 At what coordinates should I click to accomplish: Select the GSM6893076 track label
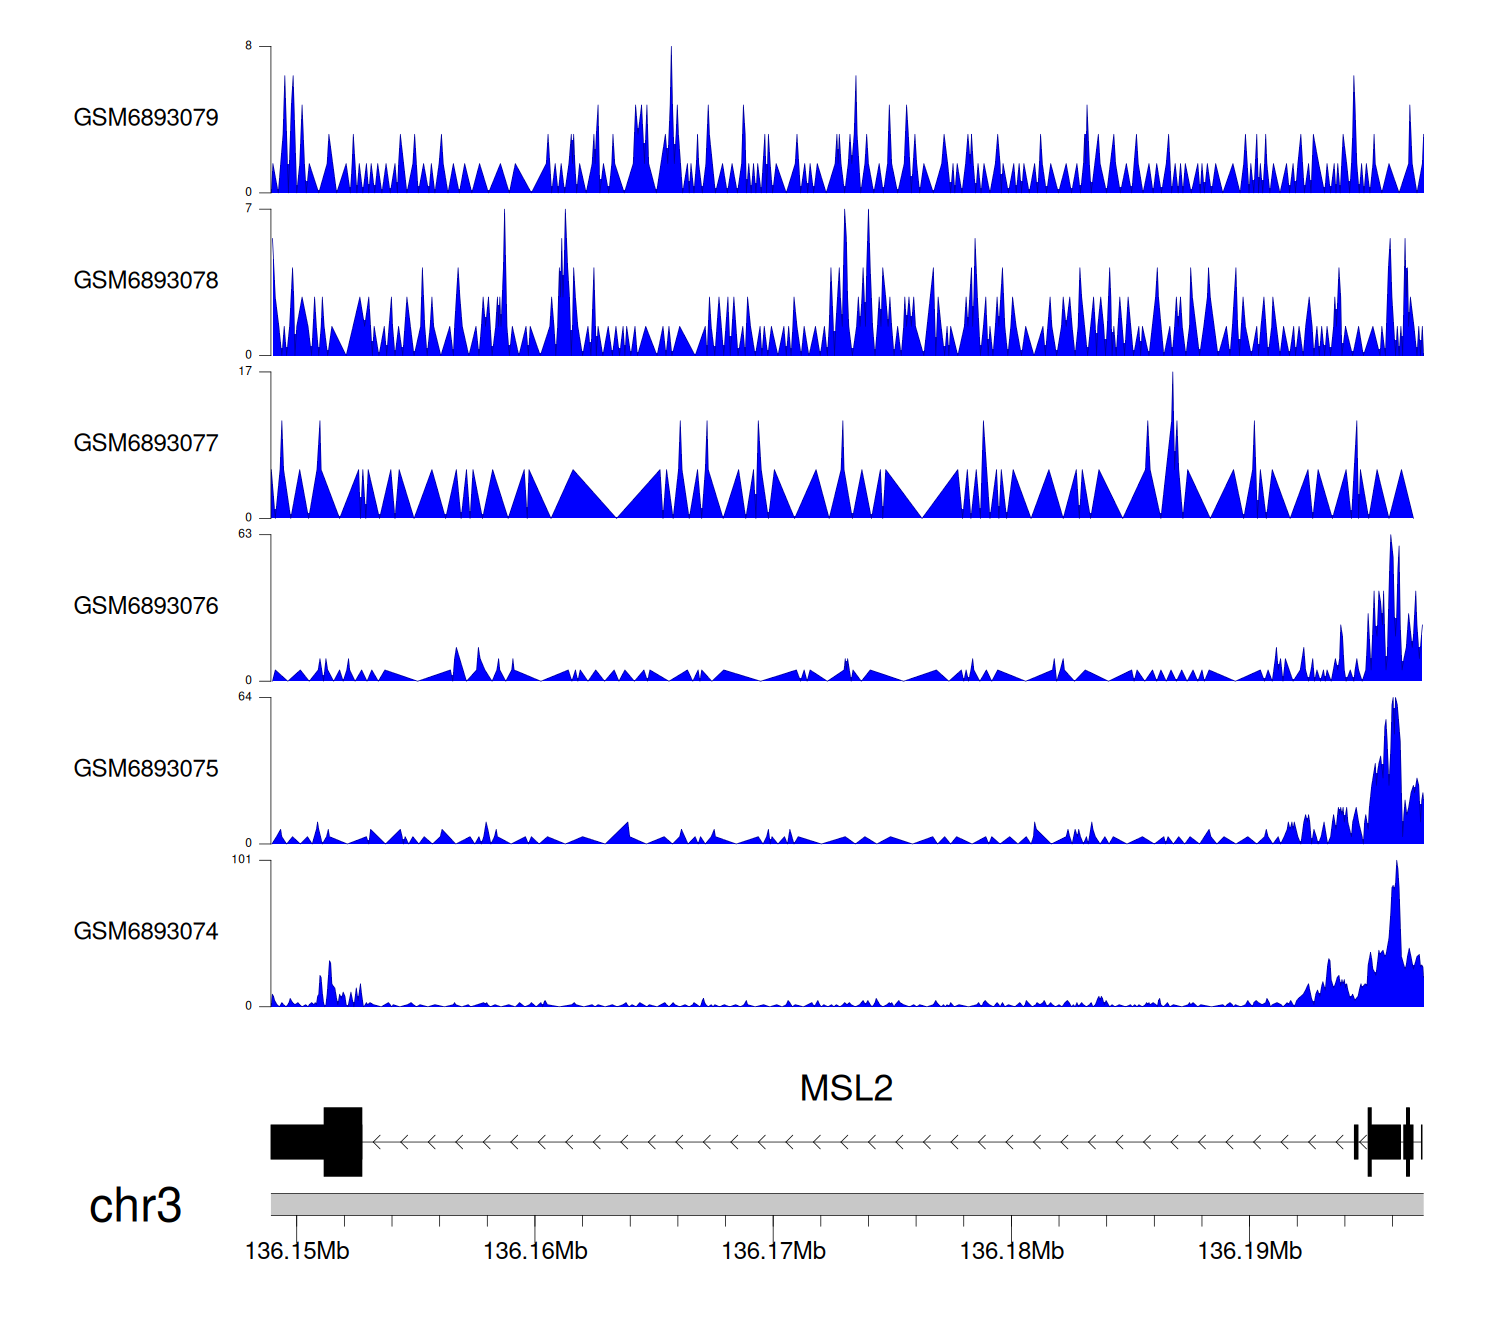(x=146, y=606)
